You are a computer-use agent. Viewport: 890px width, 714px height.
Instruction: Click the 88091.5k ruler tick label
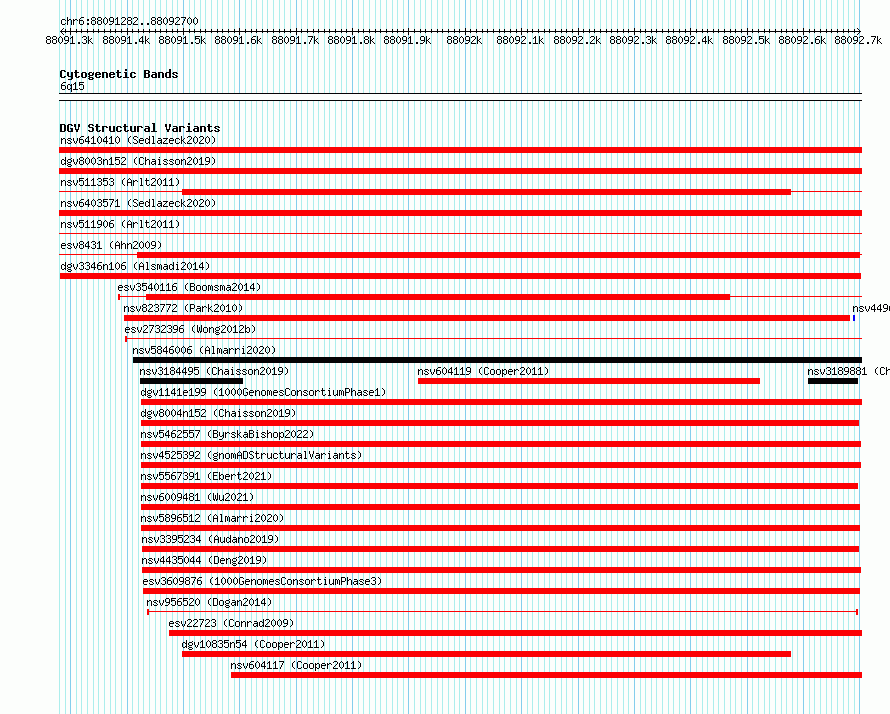[182, 40]
